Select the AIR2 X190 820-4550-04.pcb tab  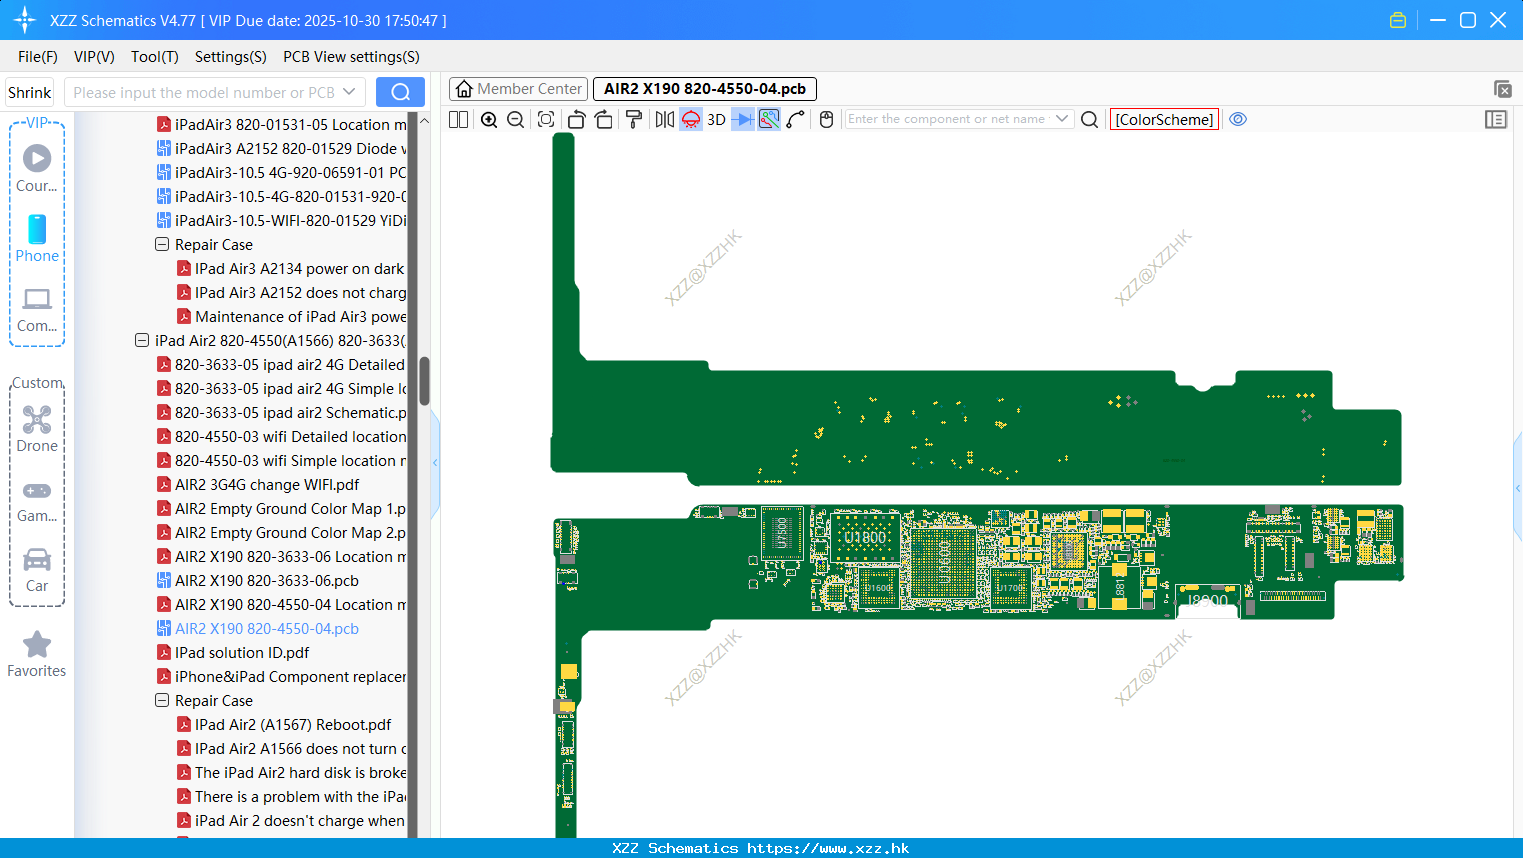pyautogui.click(x=705, y=89)
